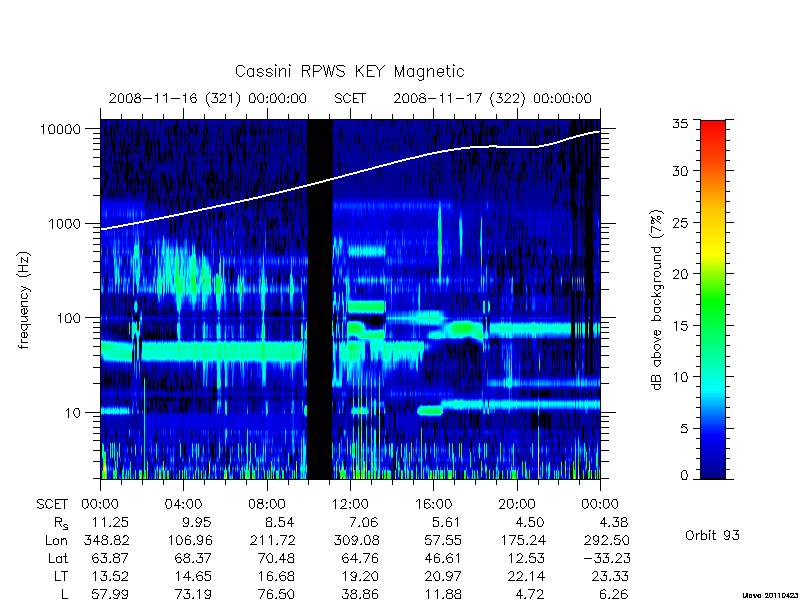The height and width of the screenshot is (600, 800).
Task: Click the 10000 frequency tick label
Action: (x=60, y=130)
